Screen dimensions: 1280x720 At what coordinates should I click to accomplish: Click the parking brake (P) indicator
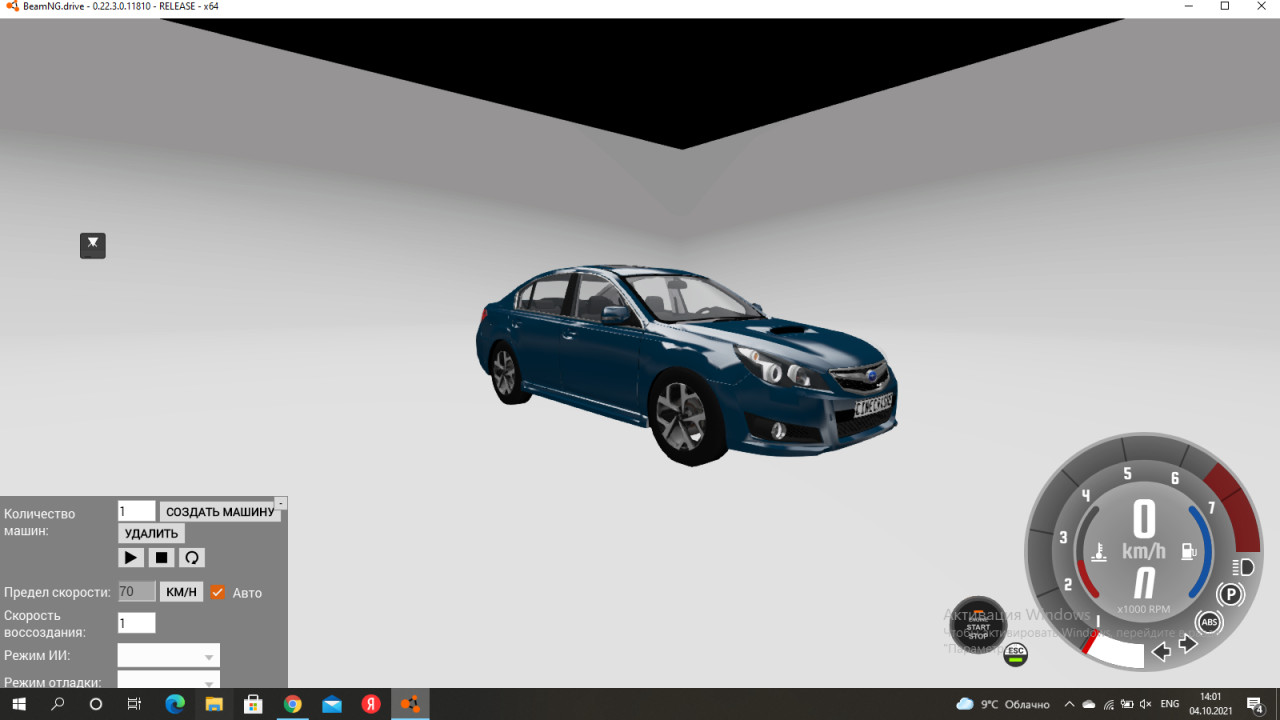tap(1231, 595)
